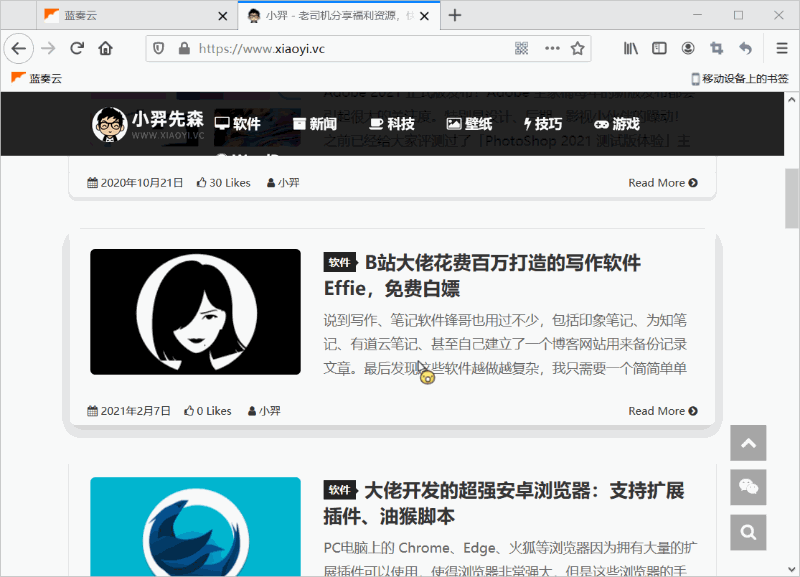Toggle the sidebar panel icon
The image size is (800, 577).
pyautogui.click(x=659, y=48)
